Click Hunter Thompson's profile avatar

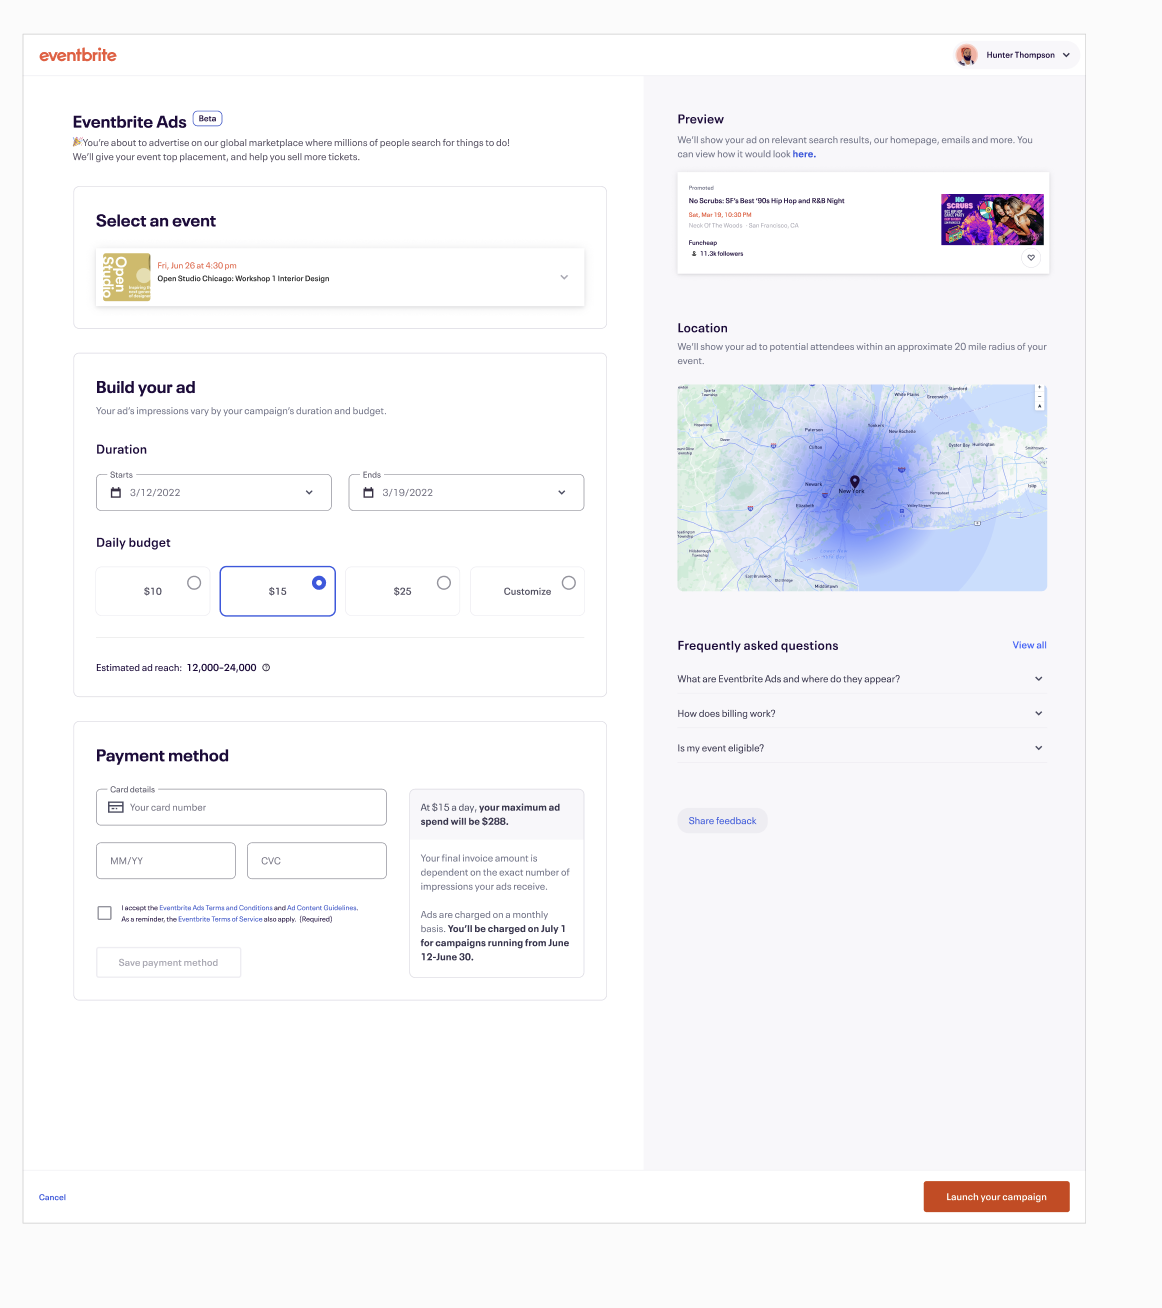click(x=966, y=55)
